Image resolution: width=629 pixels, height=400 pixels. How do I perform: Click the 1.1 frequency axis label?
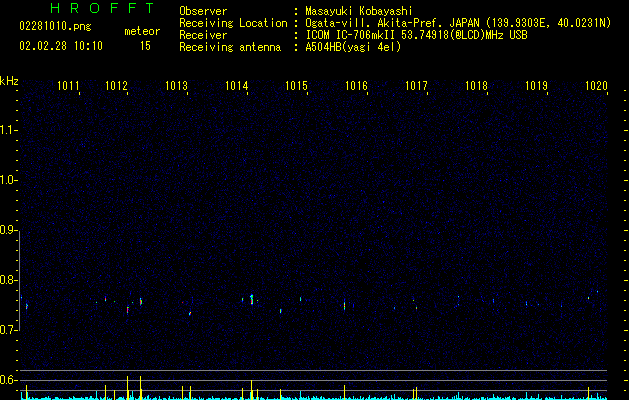9,130
